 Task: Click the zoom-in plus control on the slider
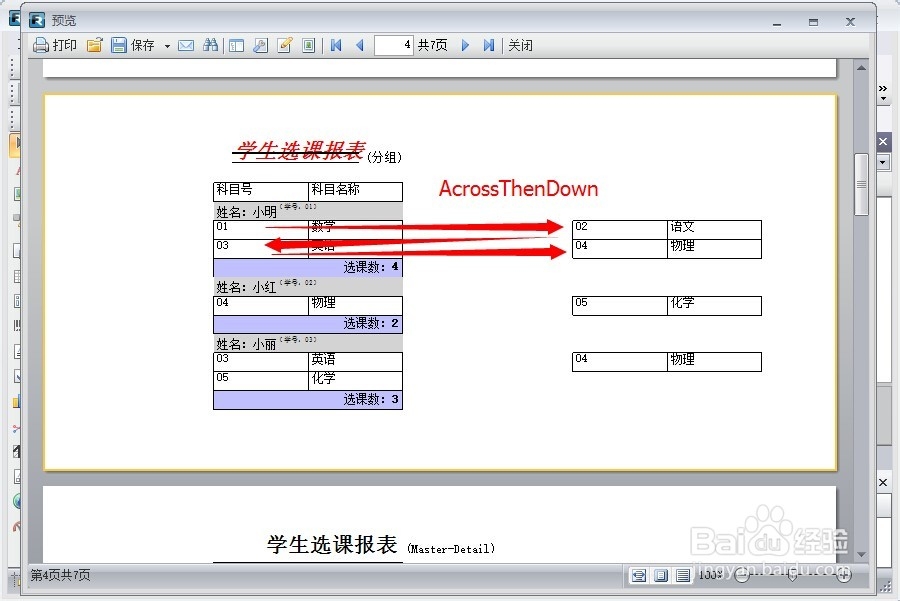click(x=842, y=576)
